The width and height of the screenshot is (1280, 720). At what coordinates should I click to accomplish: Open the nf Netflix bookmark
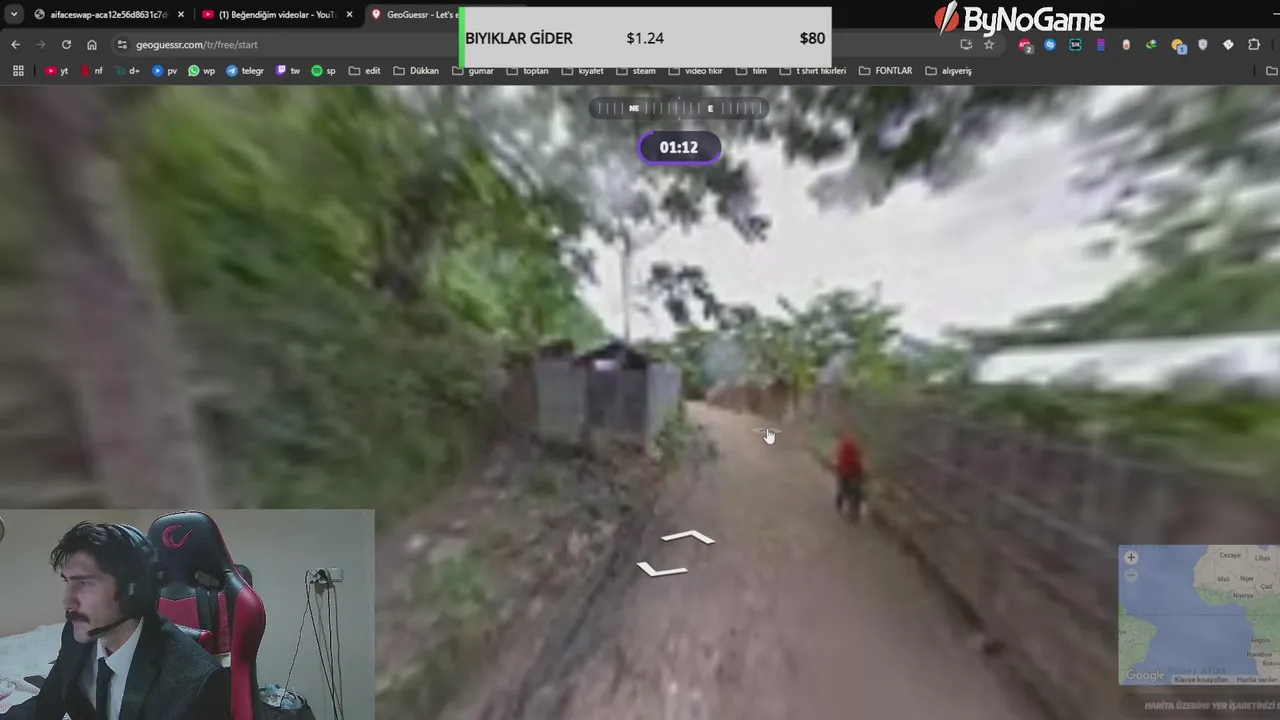(92, 71)
